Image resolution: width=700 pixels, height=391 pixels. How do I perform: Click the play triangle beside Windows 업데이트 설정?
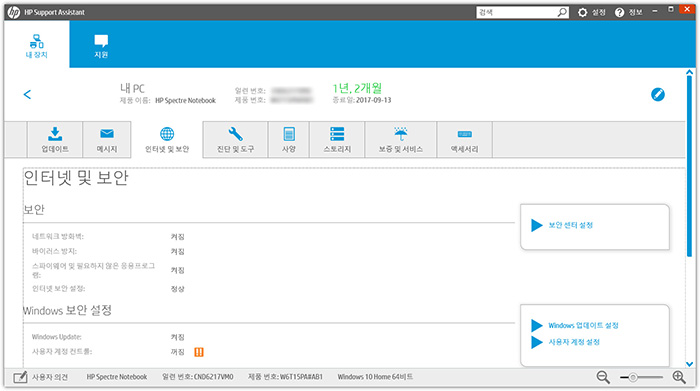(x=537, y=325)
